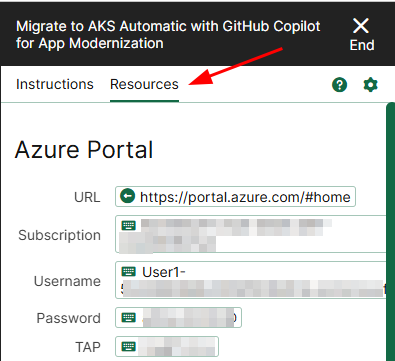Click the Azure Portal heading

tap(84, 150)
